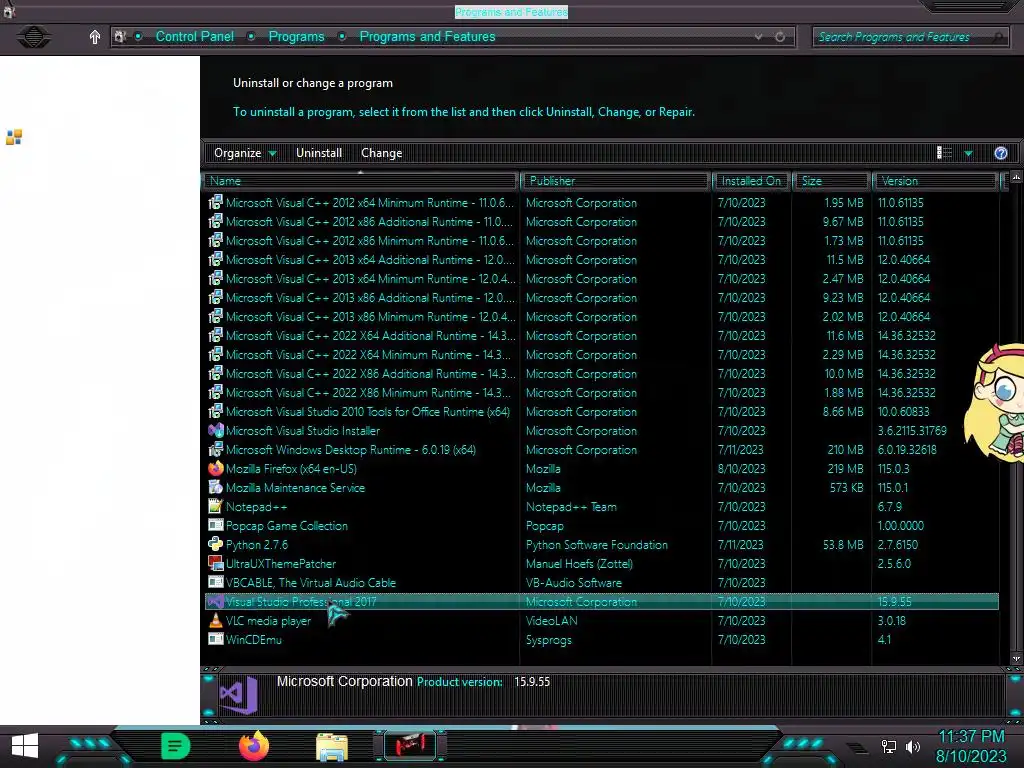Image resolution: width=1024 pixels, height=768 pixels.
Task: Open the help question mark icon
Action: point(1000,153)
